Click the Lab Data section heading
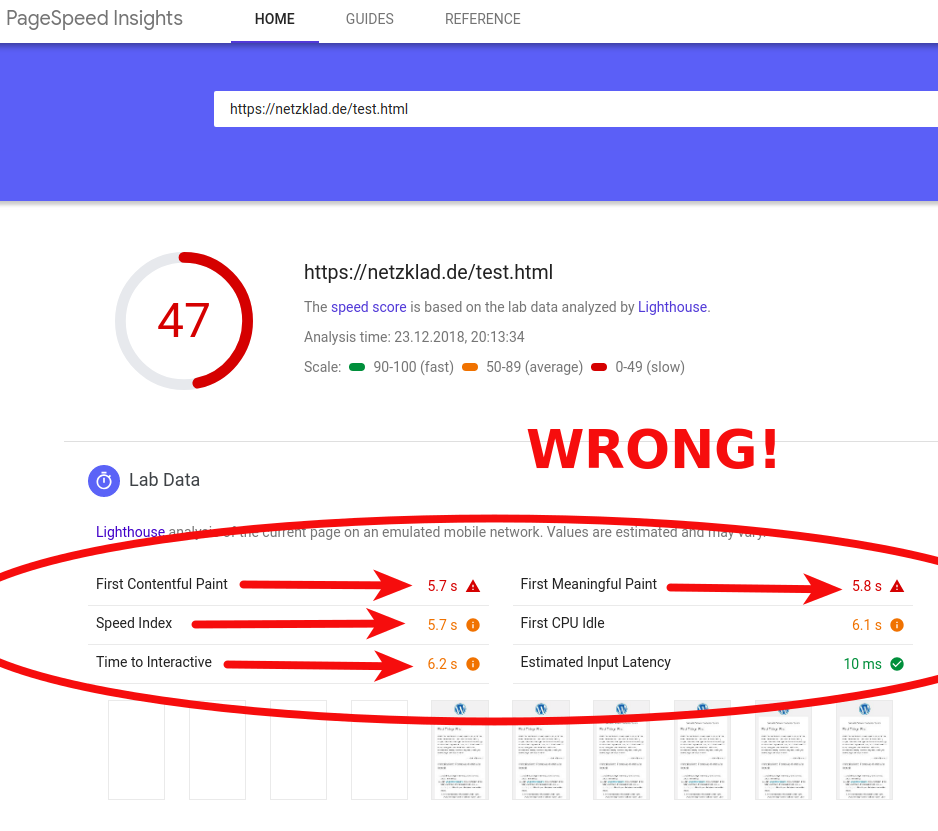The image size is (938, 831). [x=165, y=480]
